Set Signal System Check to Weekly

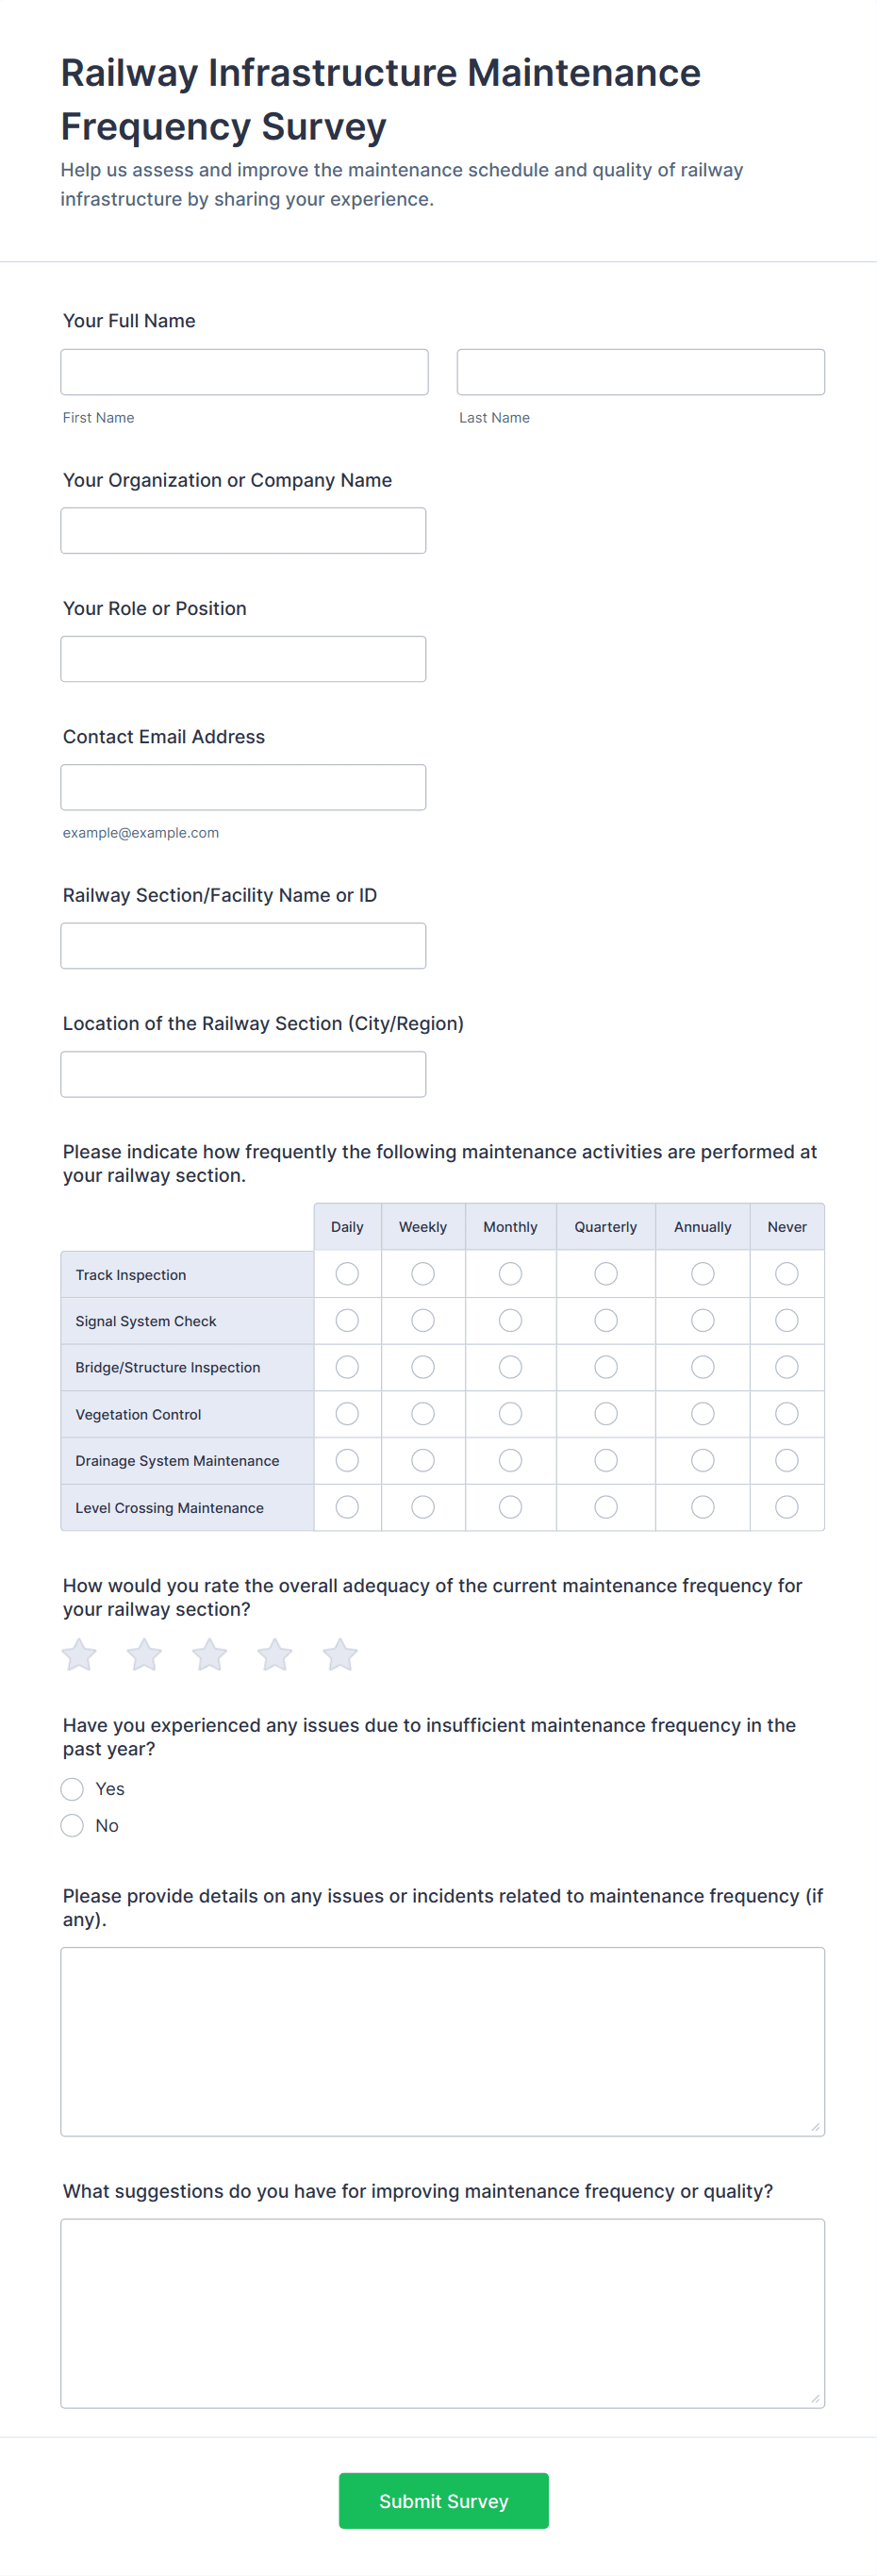[x=423, y=1321]
